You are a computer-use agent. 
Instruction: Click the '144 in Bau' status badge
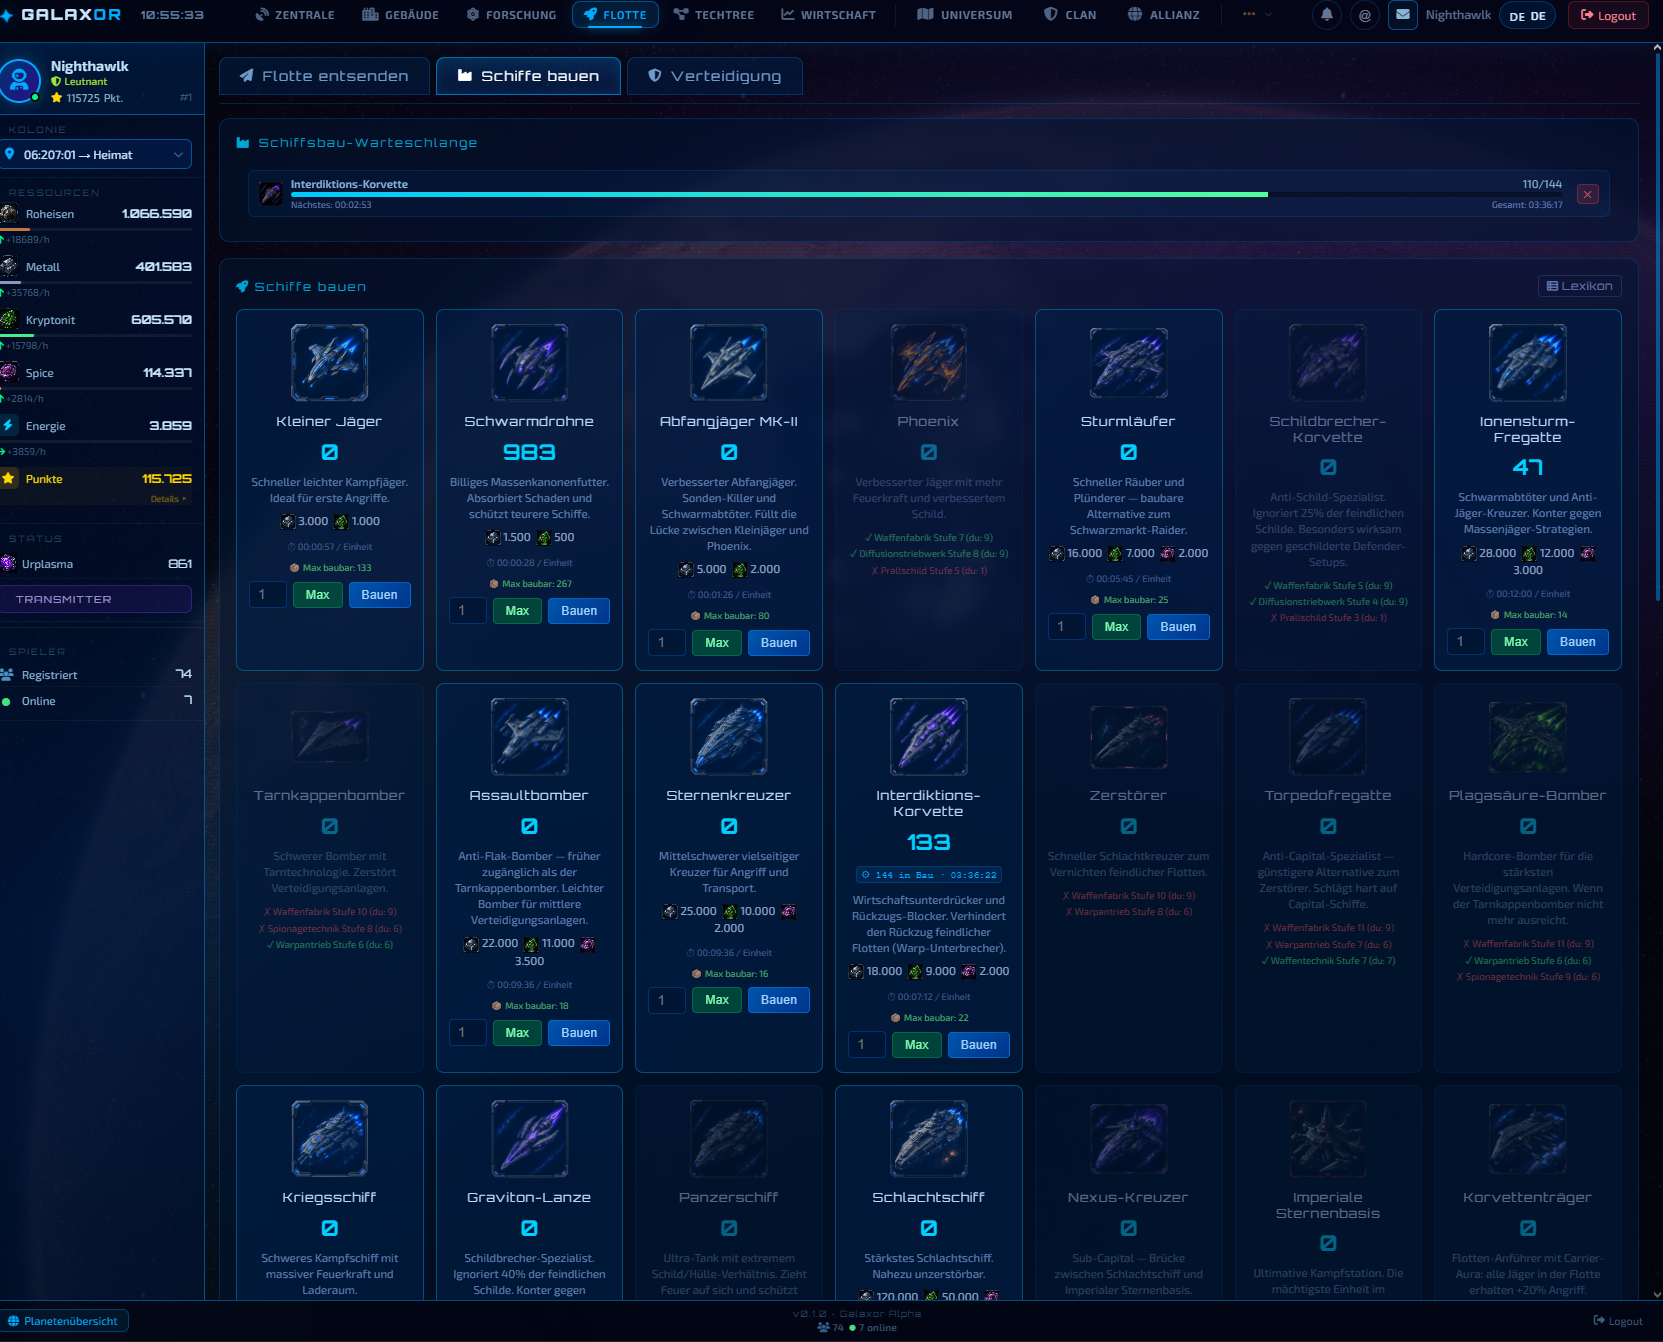(929, 875)
